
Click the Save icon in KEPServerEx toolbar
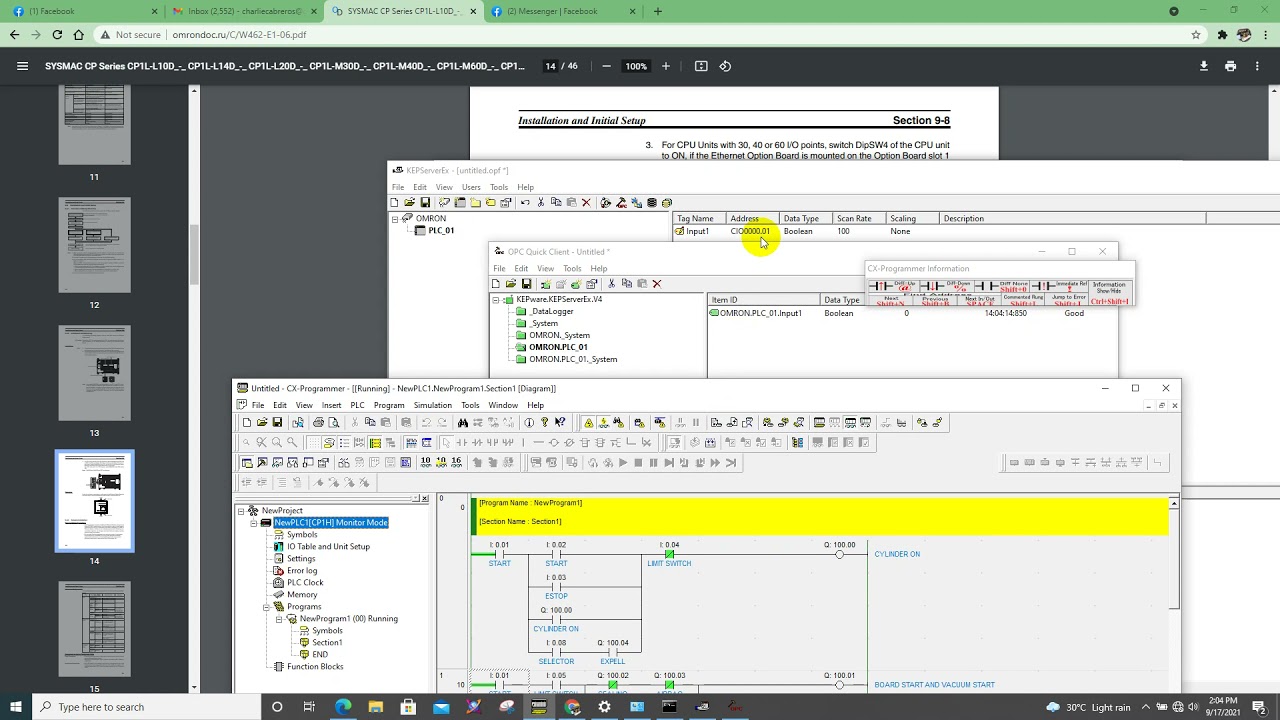point(425,203)
